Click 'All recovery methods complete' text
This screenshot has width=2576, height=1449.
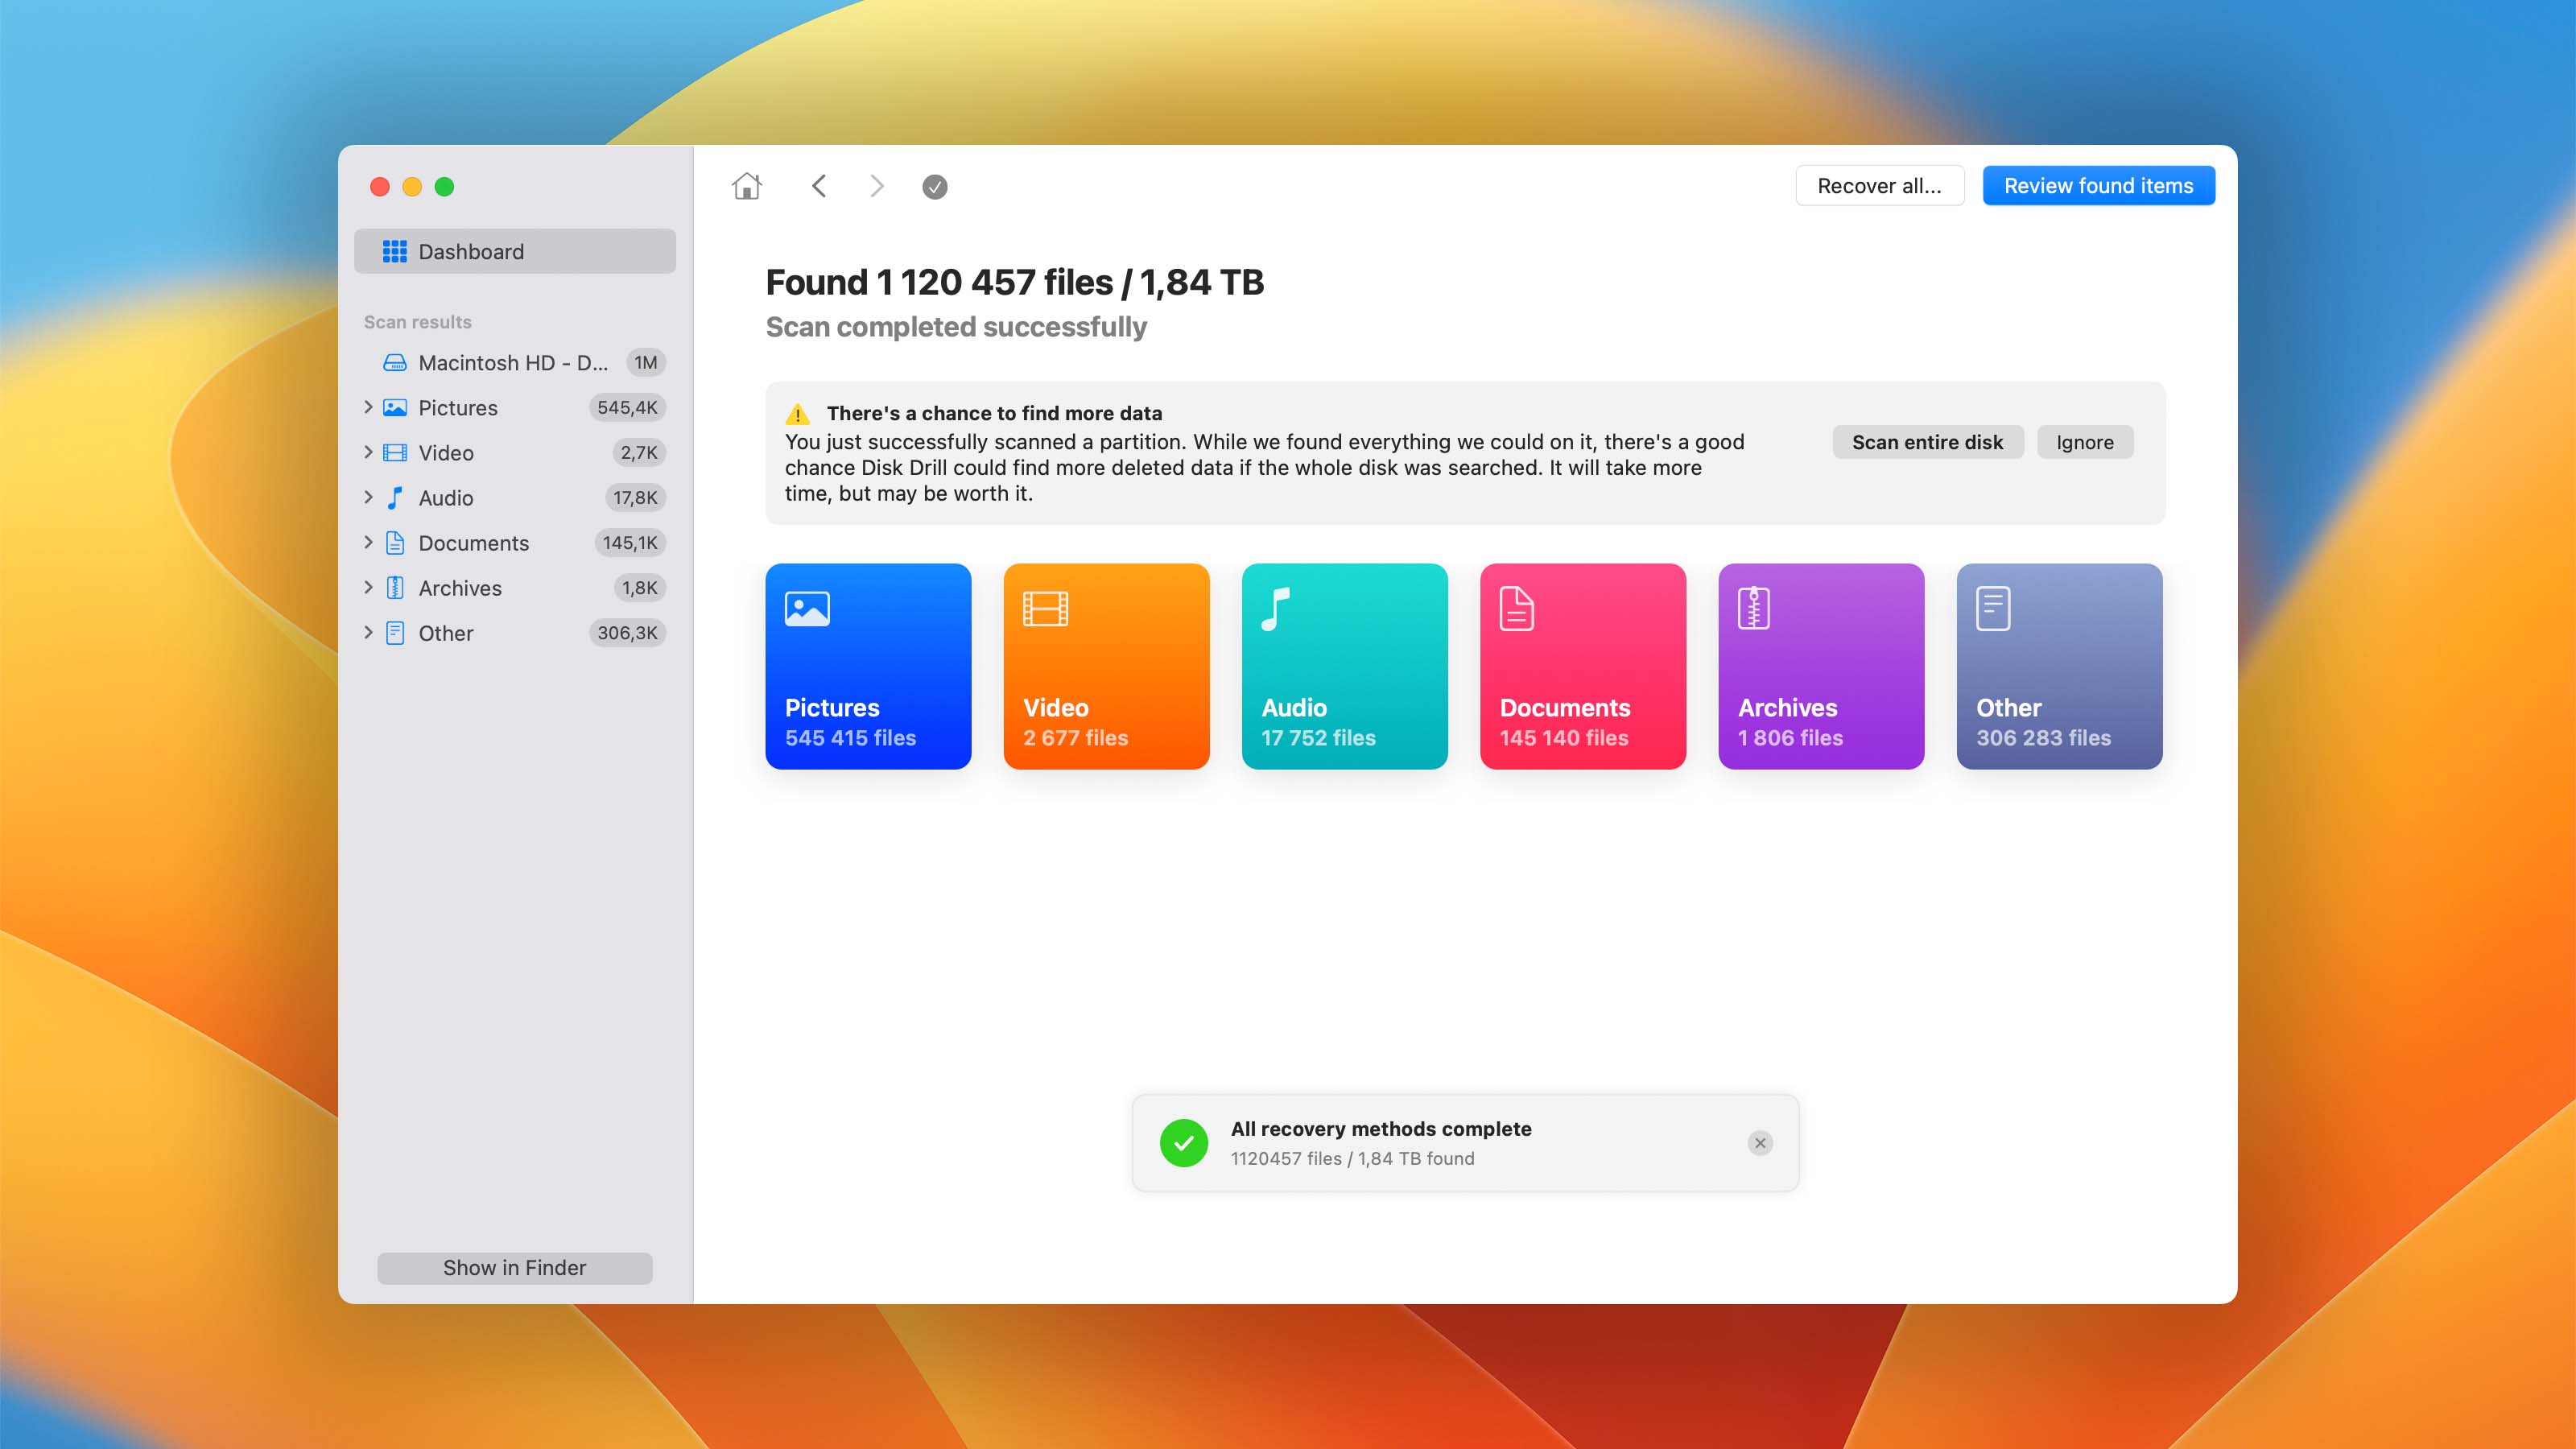[1381, 1128]
